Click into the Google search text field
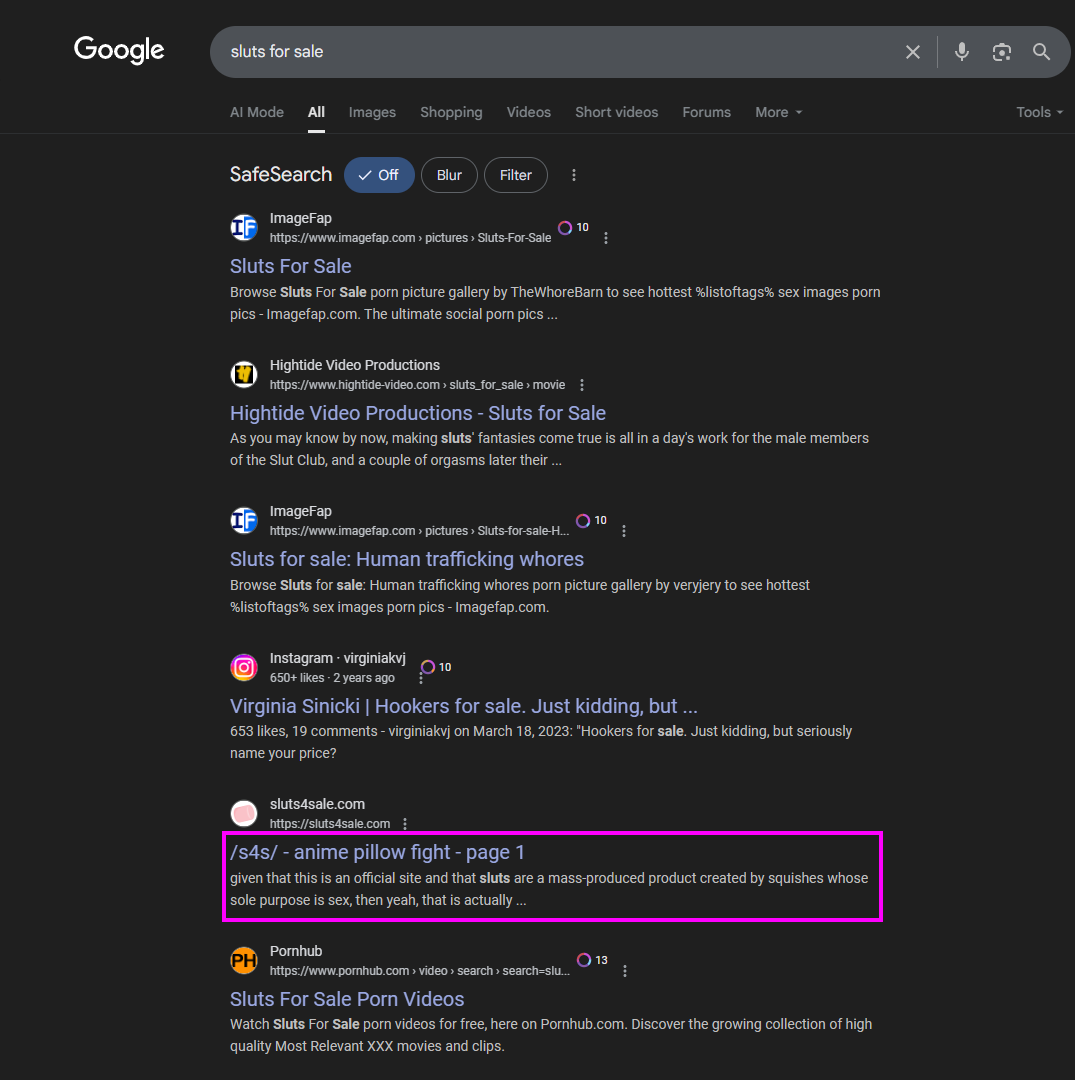1075x1080 pixels. point(550,52)
